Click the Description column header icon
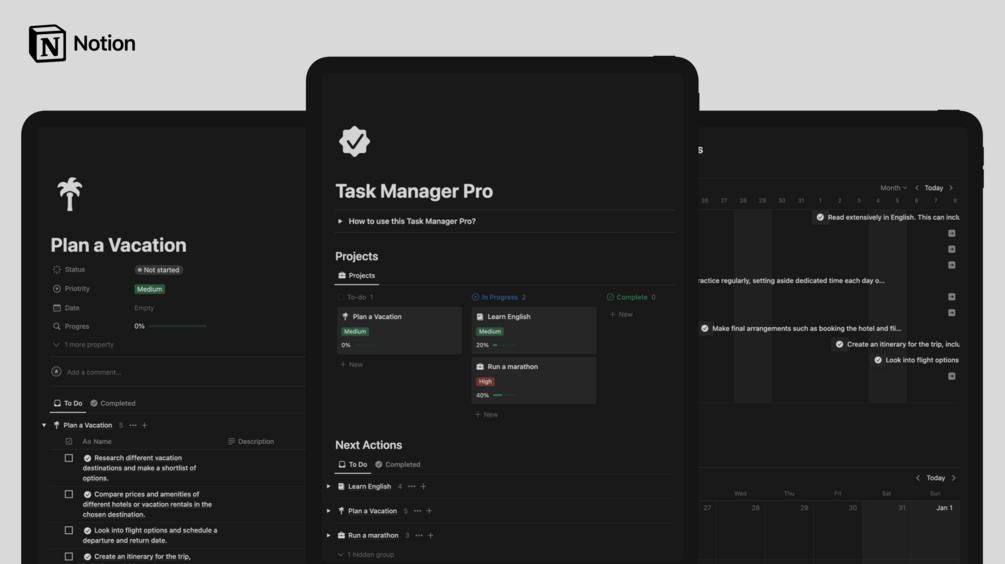1005x564 pixels. (x=231, y=442)
